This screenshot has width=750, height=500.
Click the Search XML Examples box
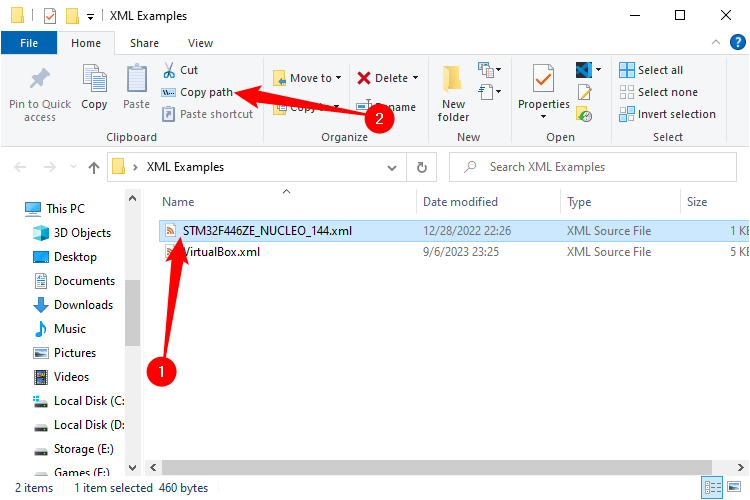[x=593, y=167]
